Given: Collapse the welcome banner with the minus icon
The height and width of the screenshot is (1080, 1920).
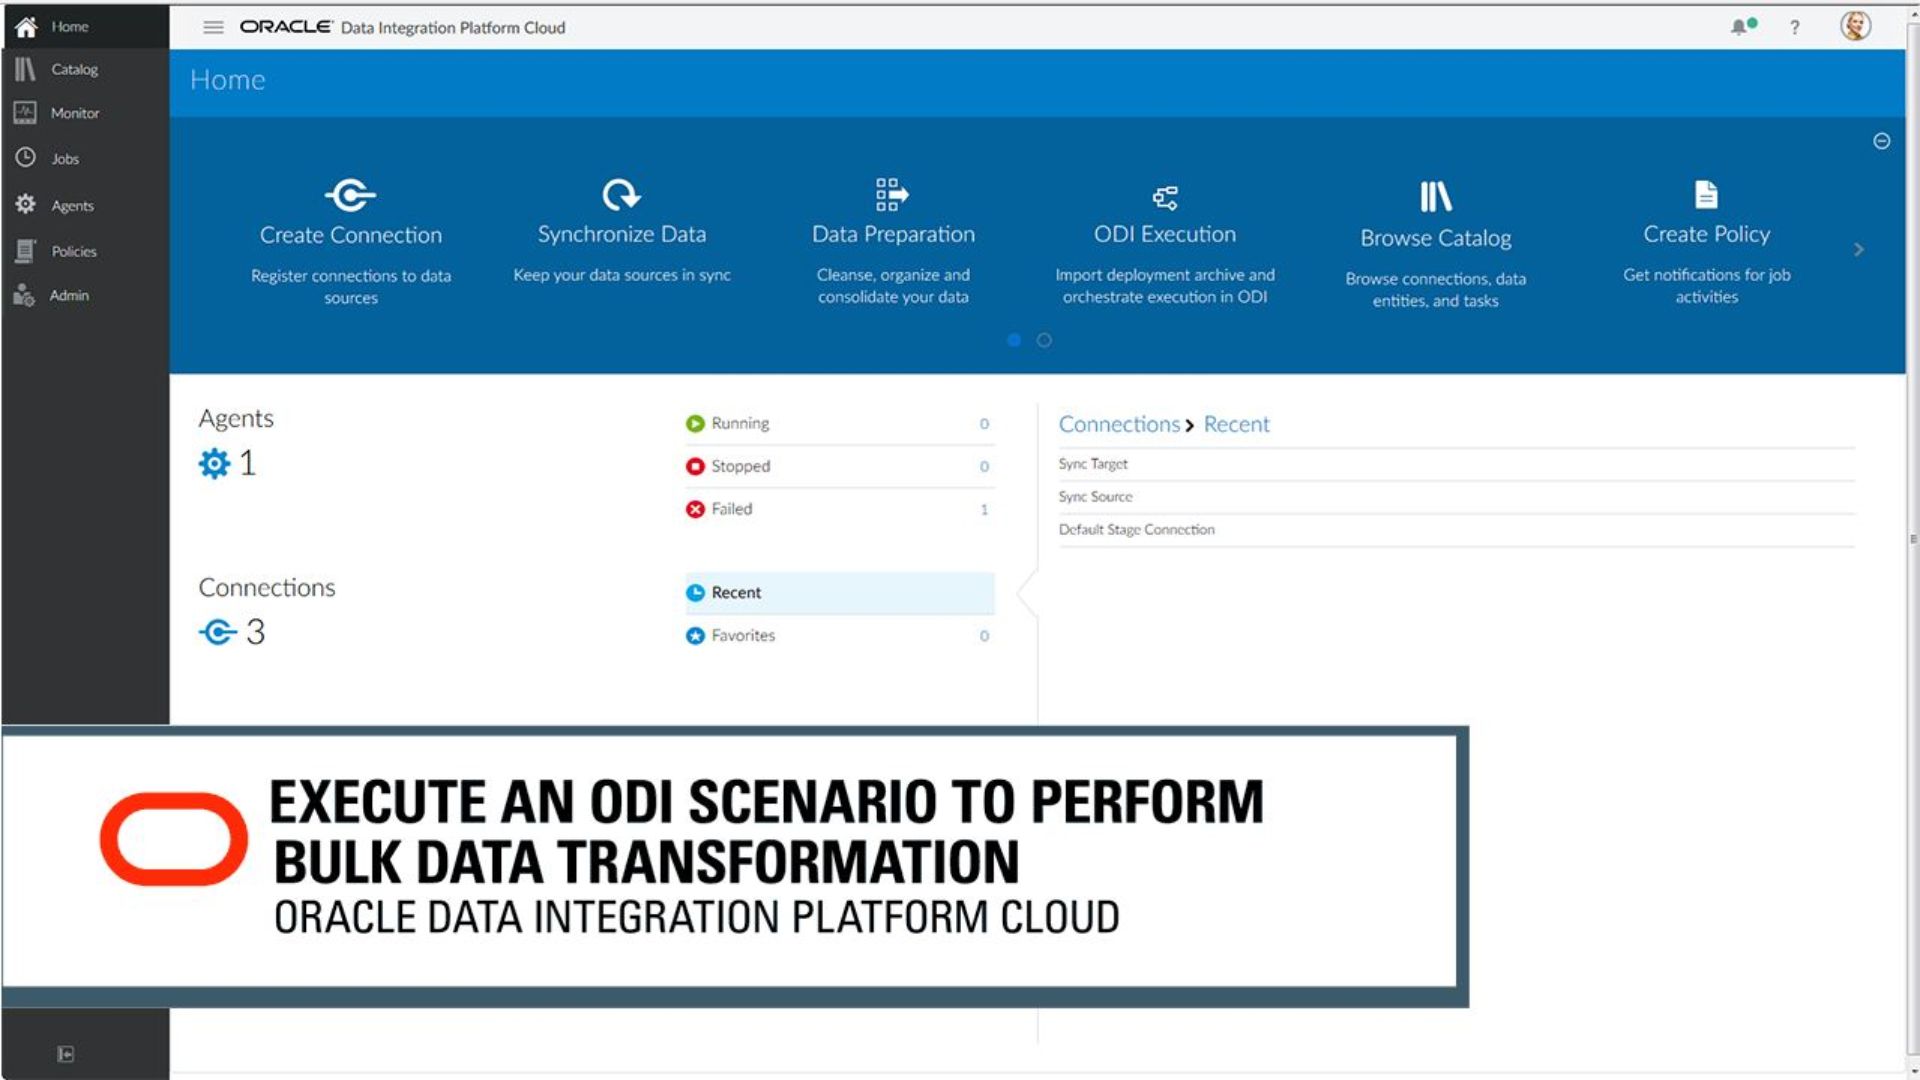Looking at the screenshot, I should (x=1881, y=141).
